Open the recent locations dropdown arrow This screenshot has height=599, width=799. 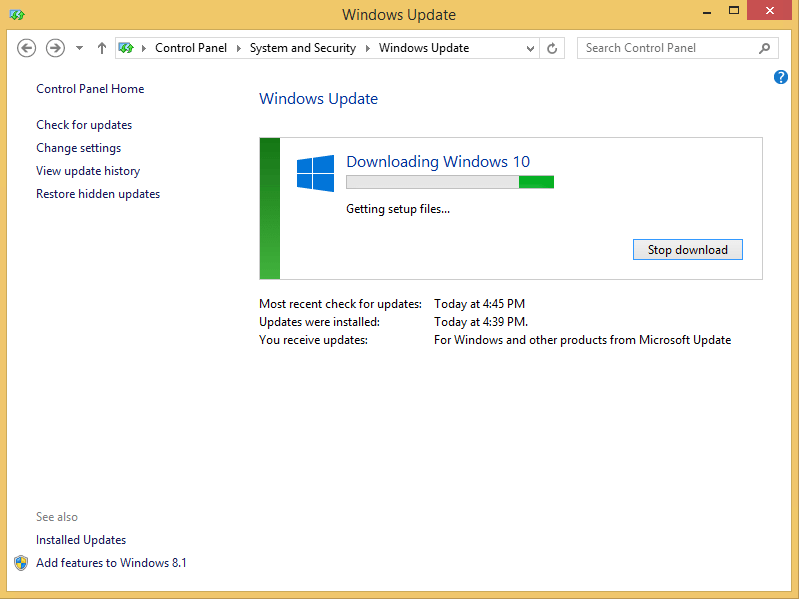(79, 48)
